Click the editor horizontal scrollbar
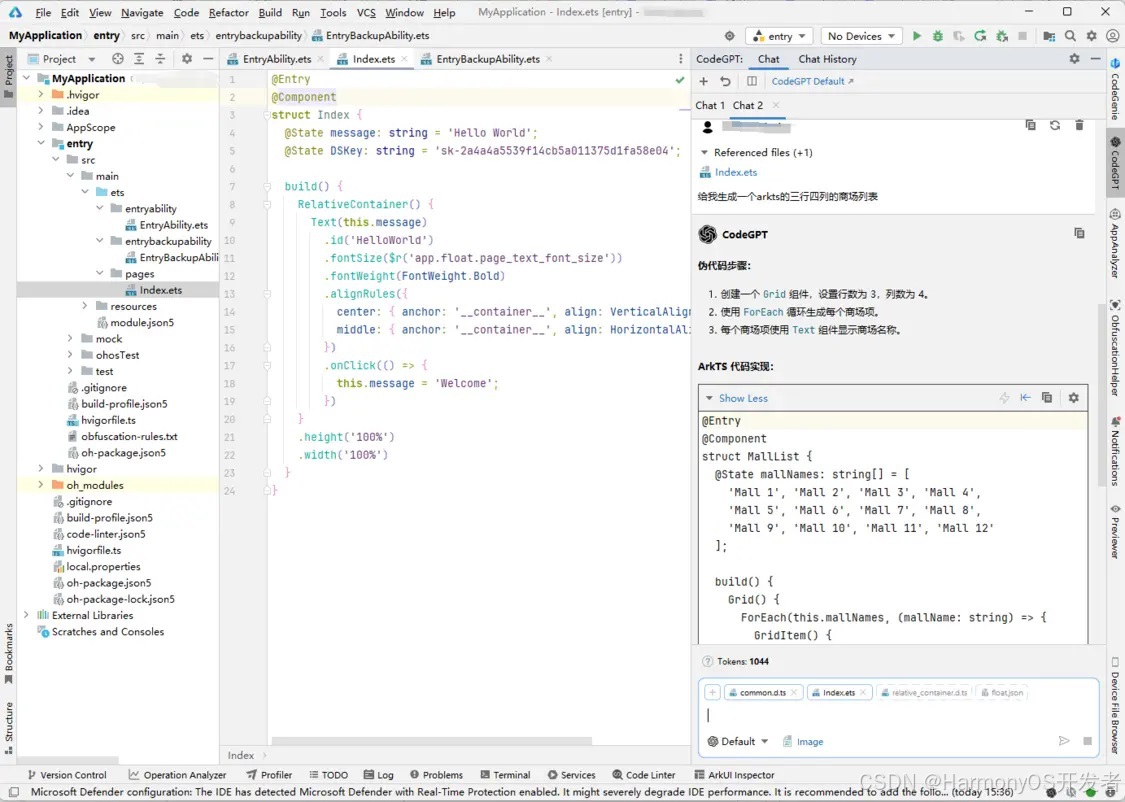This screenshot has width=1125, height=802. (x=432, y=740)
